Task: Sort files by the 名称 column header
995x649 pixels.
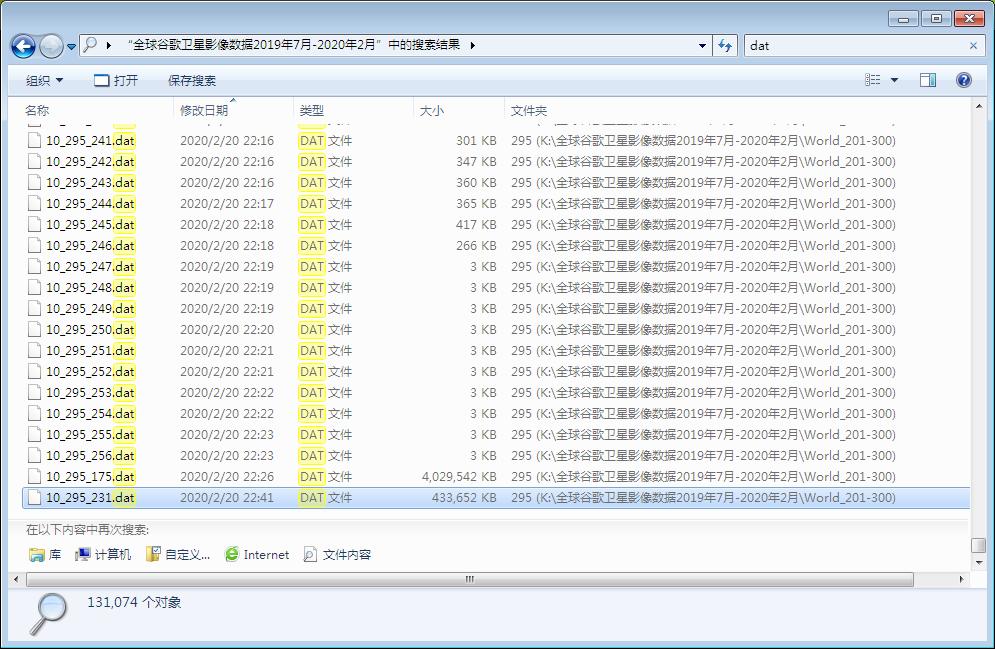Action: pos(37,110)
